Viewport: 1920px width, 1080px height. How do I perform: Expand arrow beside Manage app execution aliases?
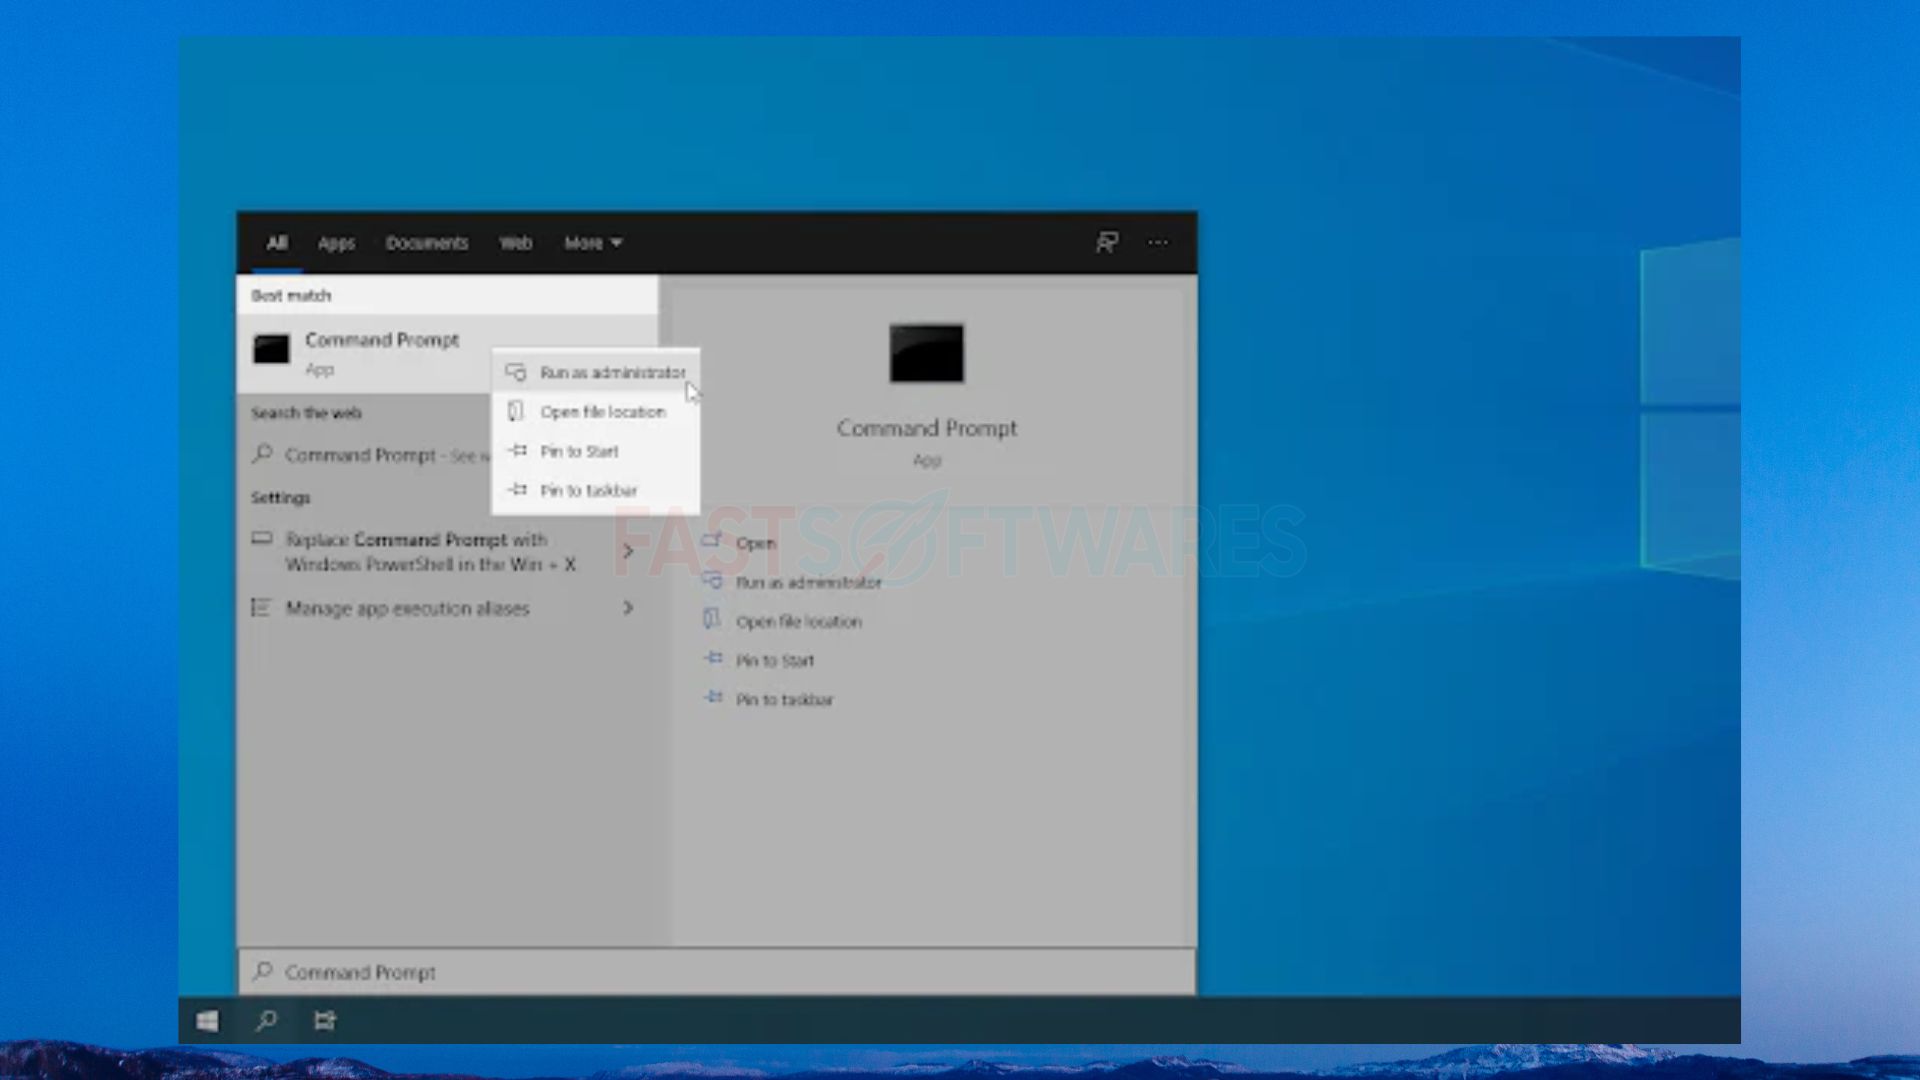tap(628, 607)
